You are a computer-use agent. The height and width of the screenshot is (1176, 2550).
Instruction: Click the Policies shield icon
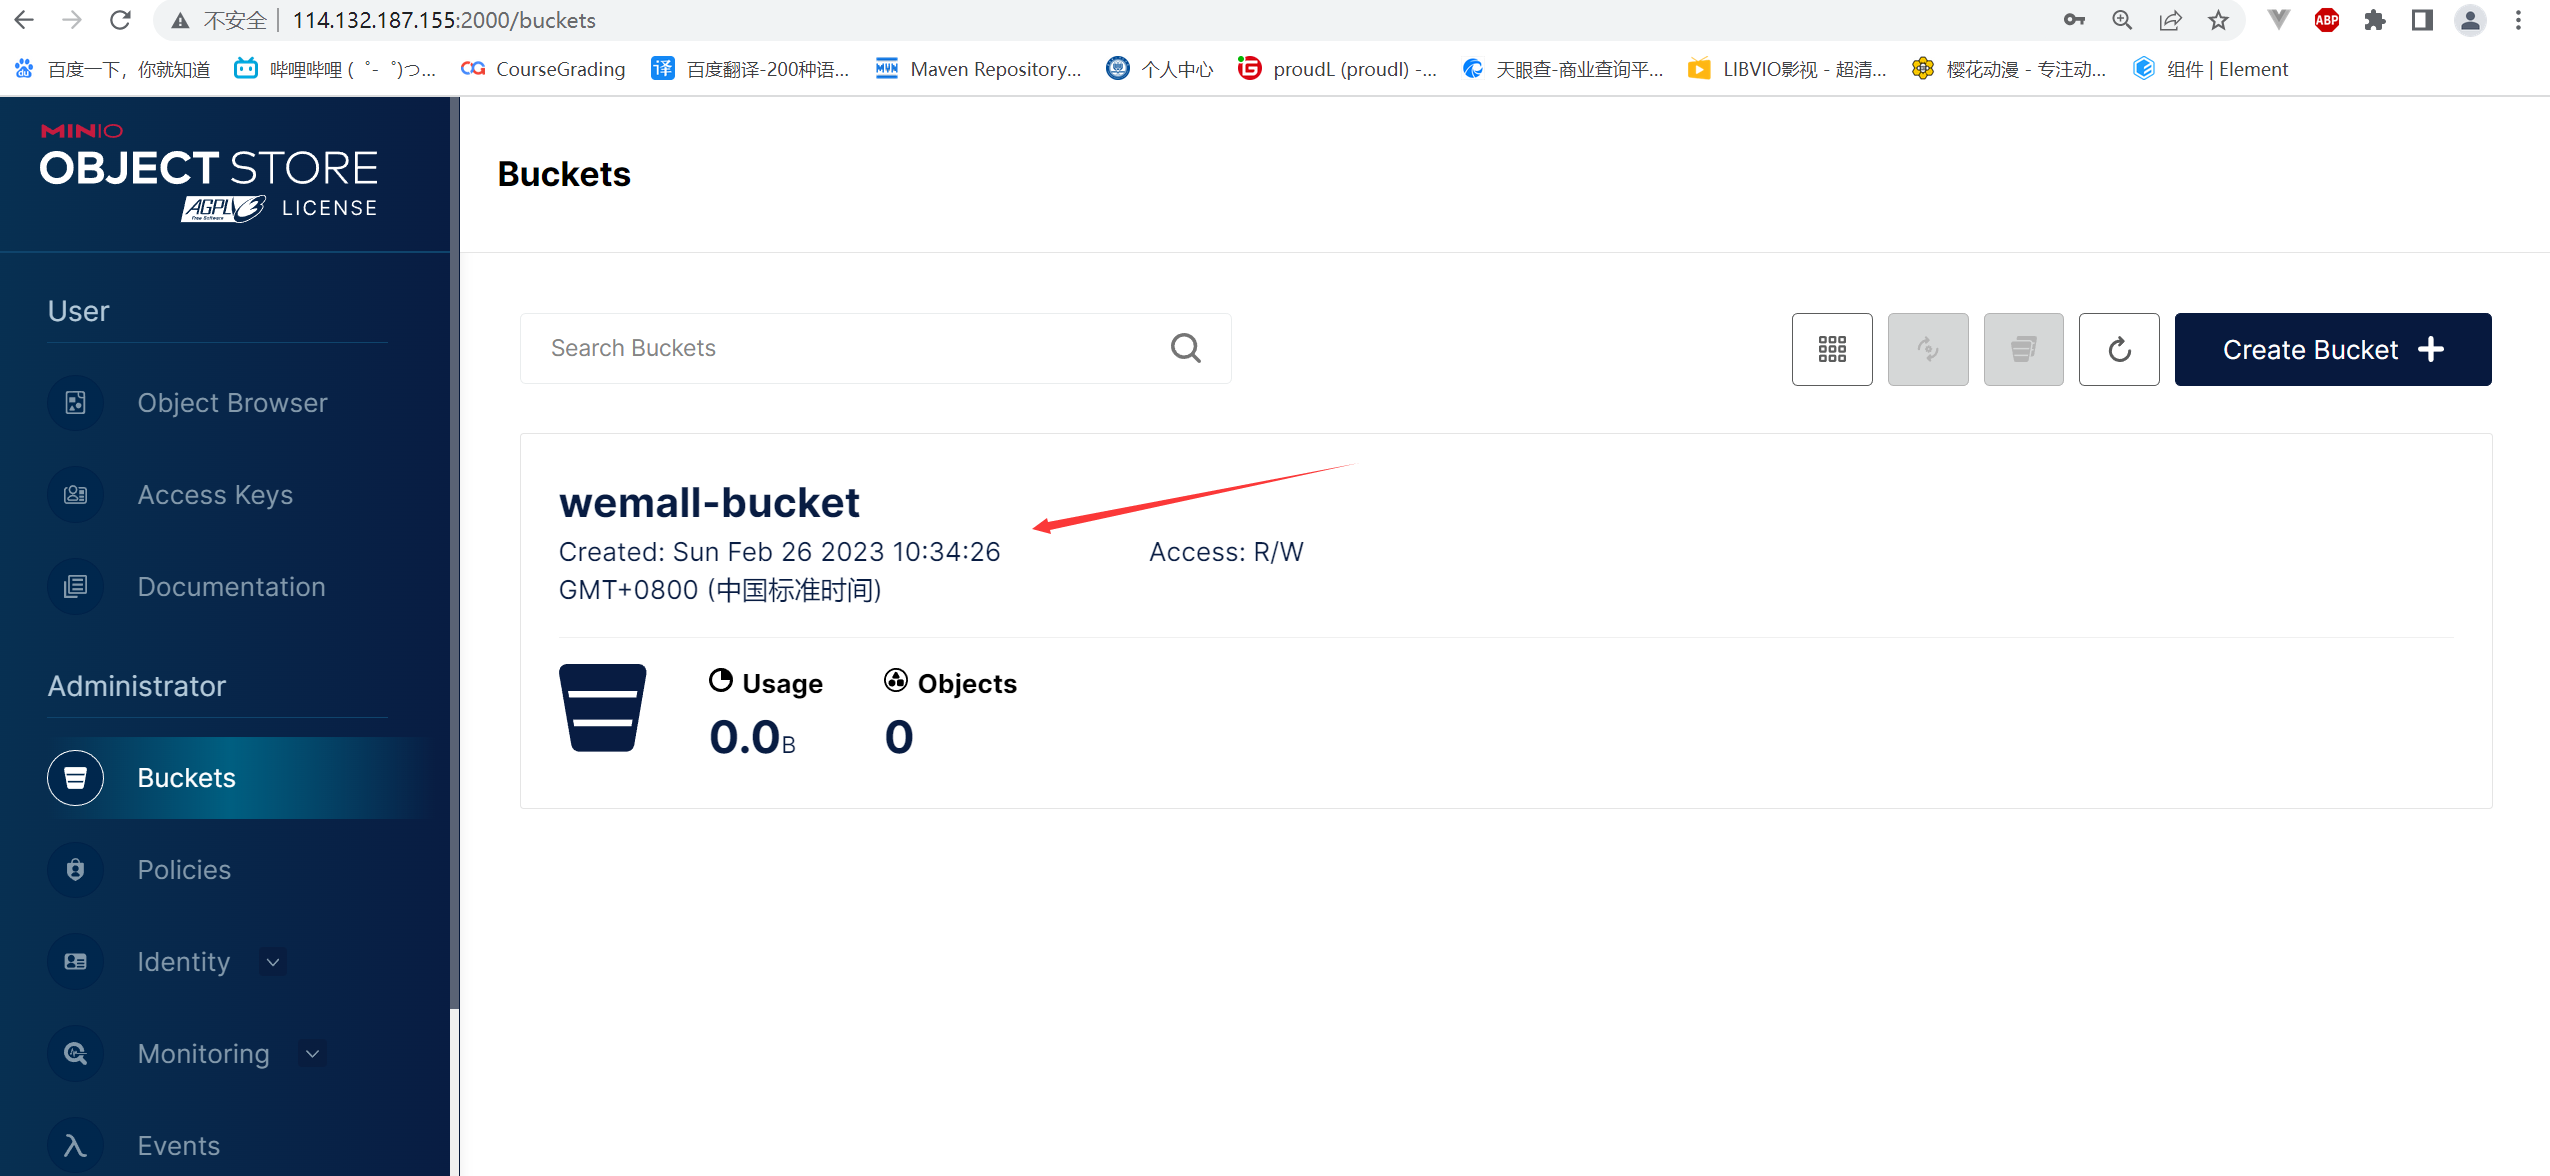[x=75, y=870]
